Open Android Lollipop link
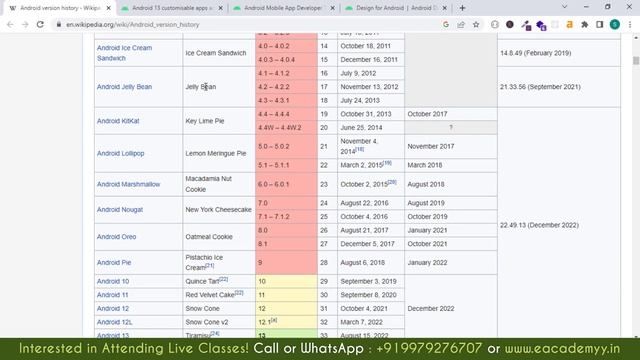This screenshot has width=640, height=360. tap(120, 153)
